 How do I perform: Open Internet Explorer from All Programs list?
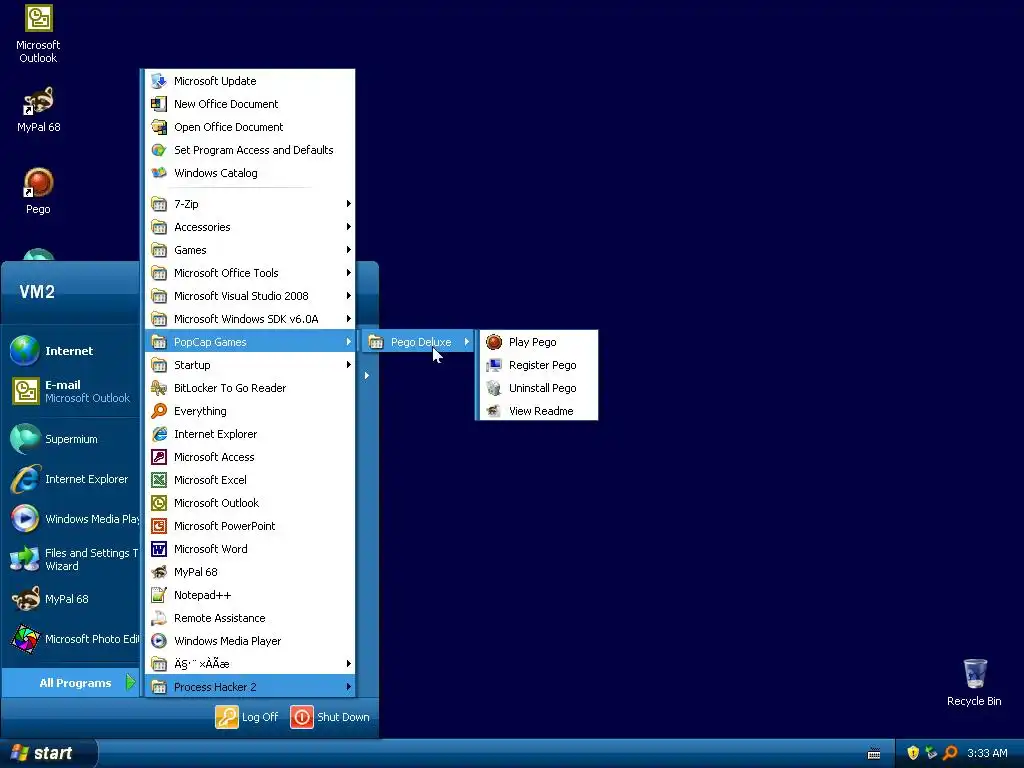(x=250, y=434)
